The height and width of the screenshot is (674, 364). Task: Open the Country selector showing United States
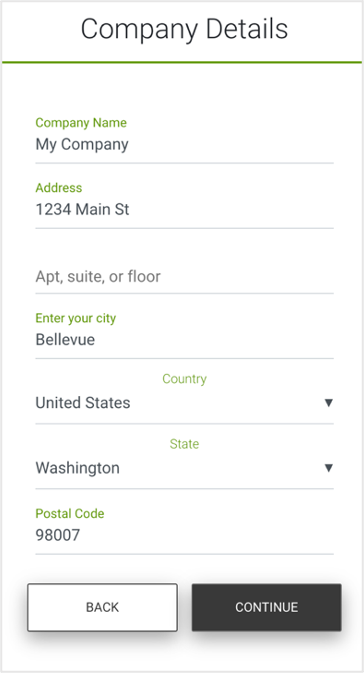point(184,403)
